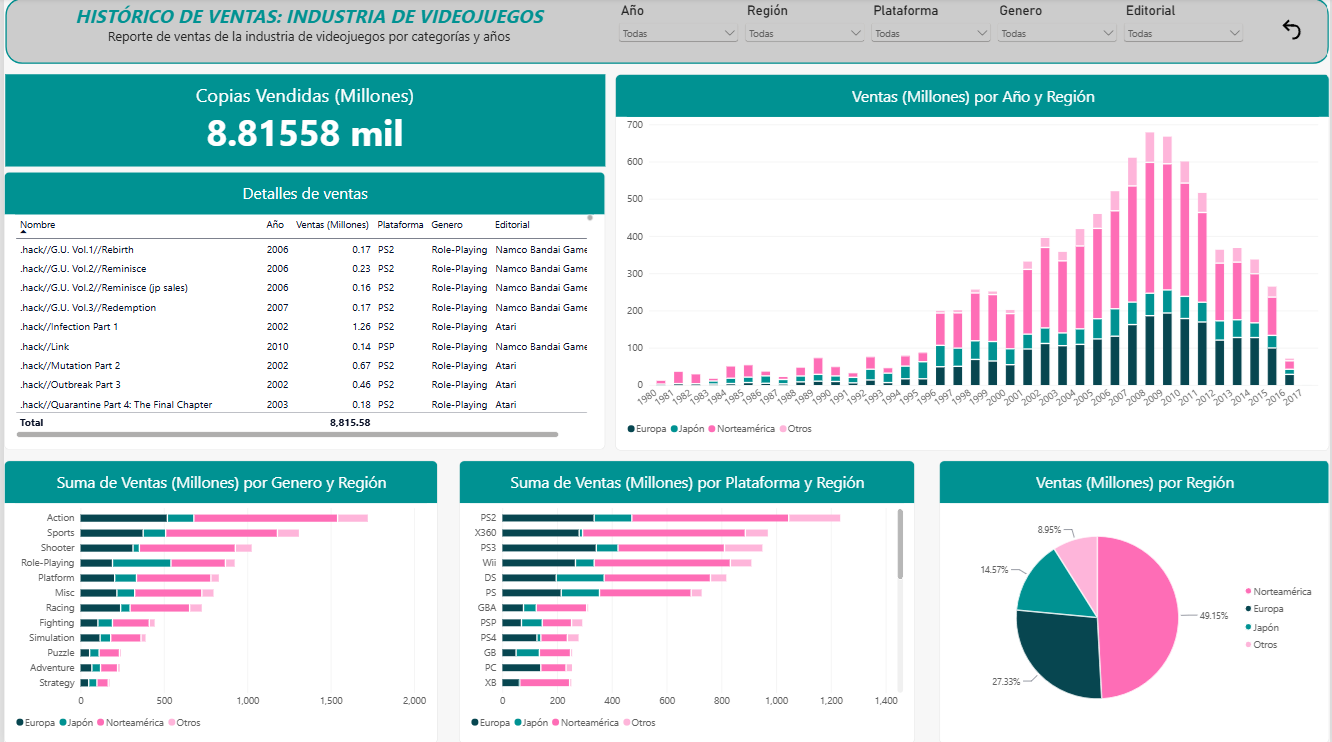Click the Copias Vendidas card value 8.81558 mil

point(305,133)
